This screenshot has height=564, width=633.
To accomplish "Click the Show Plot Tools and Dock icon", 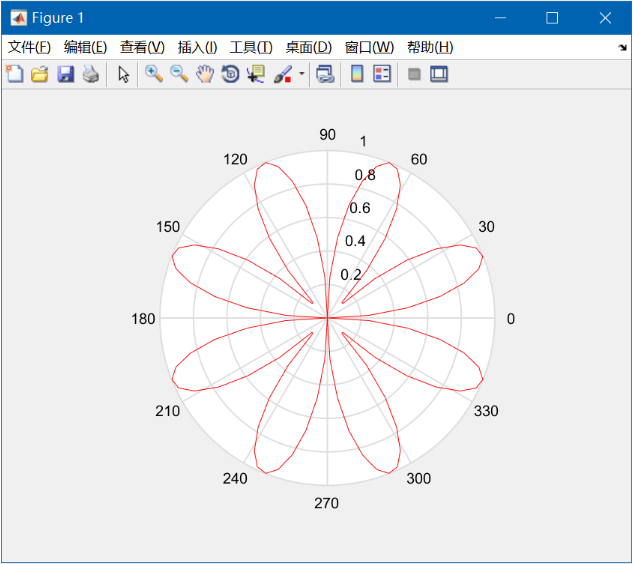I will pos(439,74).
